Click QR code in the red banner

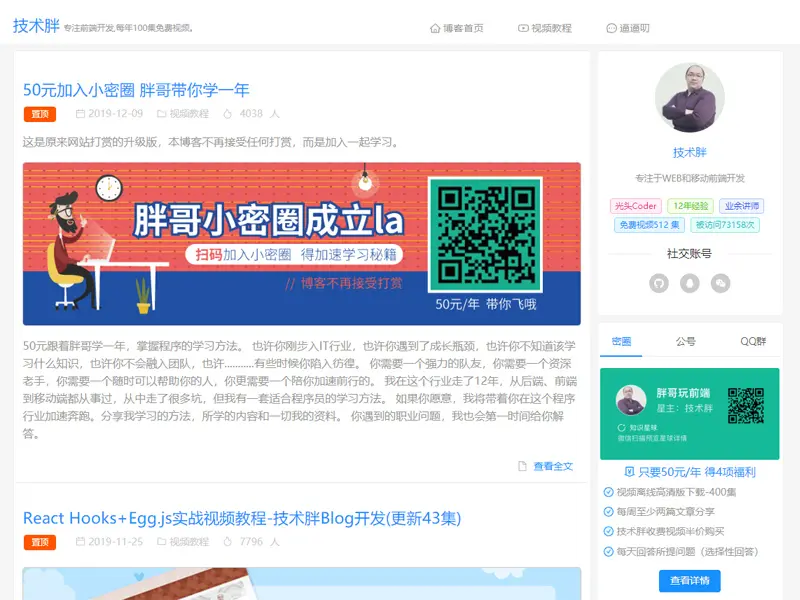point(485,235)
